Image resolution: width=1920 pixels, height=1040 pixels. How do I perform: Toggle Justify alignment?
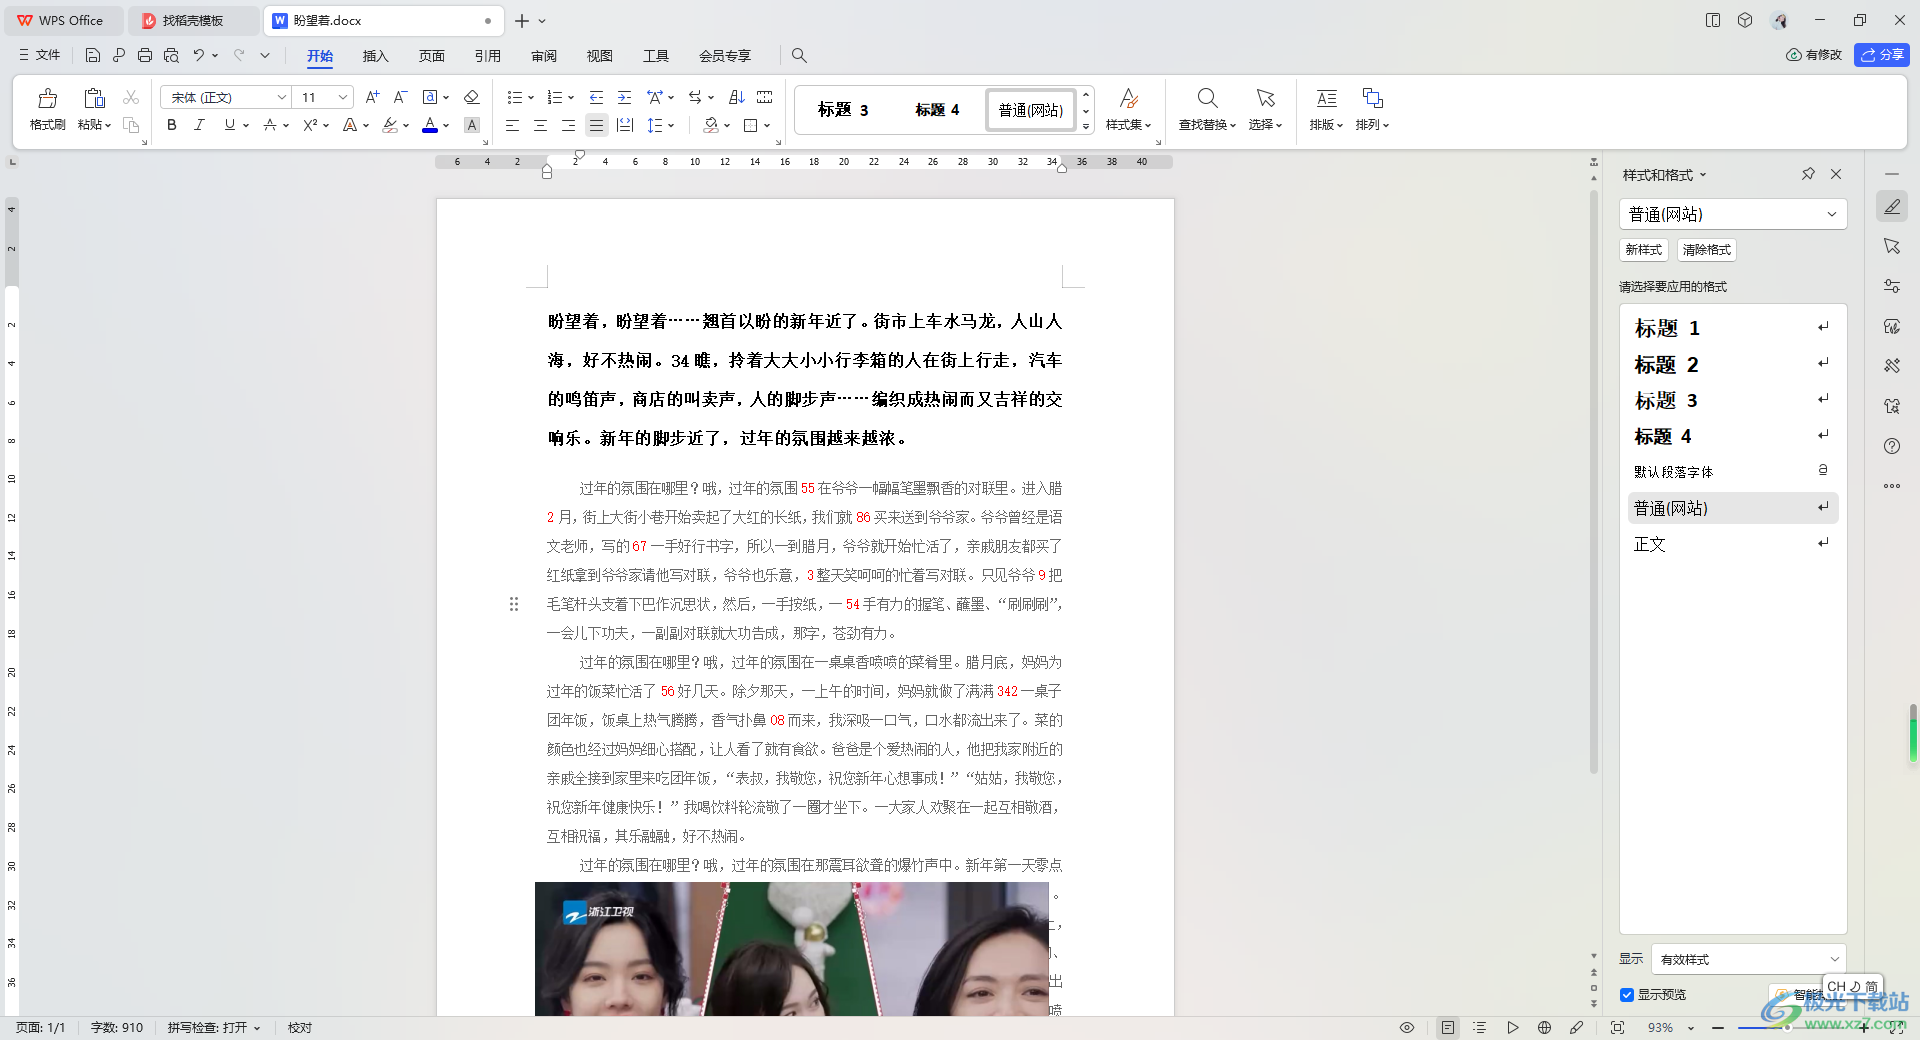[596, 125]
